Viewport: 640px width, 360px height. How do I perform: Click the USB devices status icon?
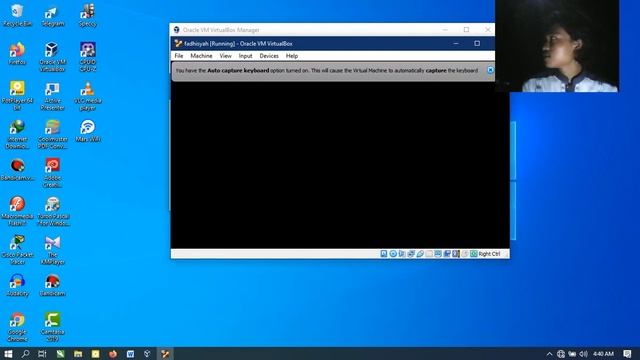[420, 254]
